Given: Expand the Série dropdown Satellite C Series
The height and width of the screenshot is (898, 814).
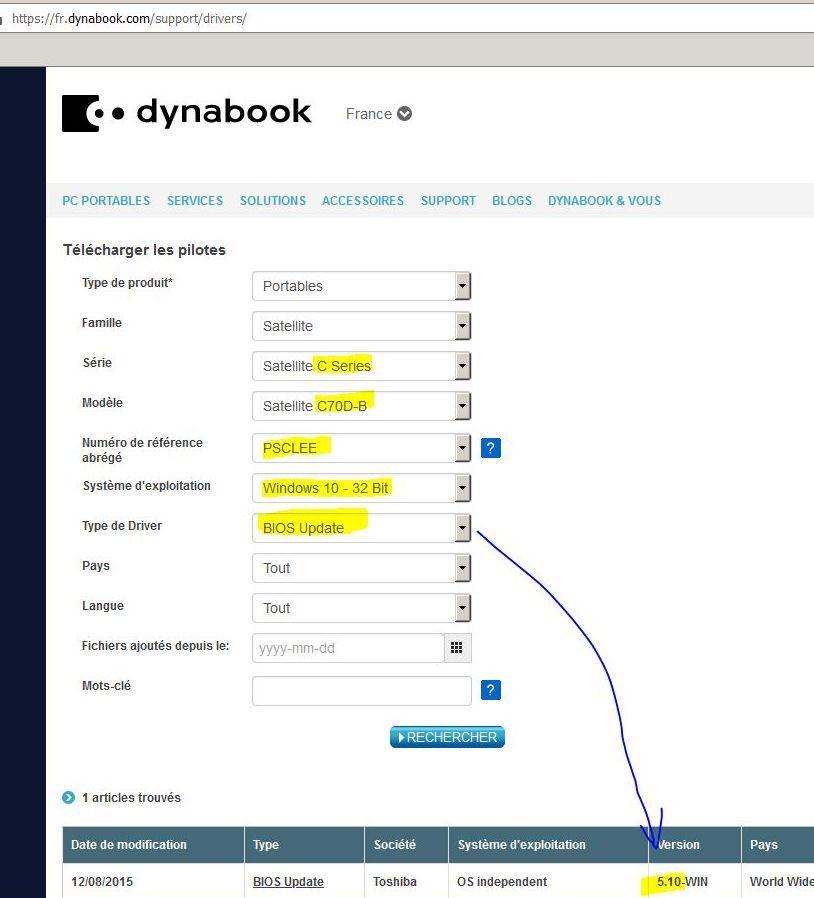Looking at the screenshot, I should pyautogui.click(x=361, y=366).
